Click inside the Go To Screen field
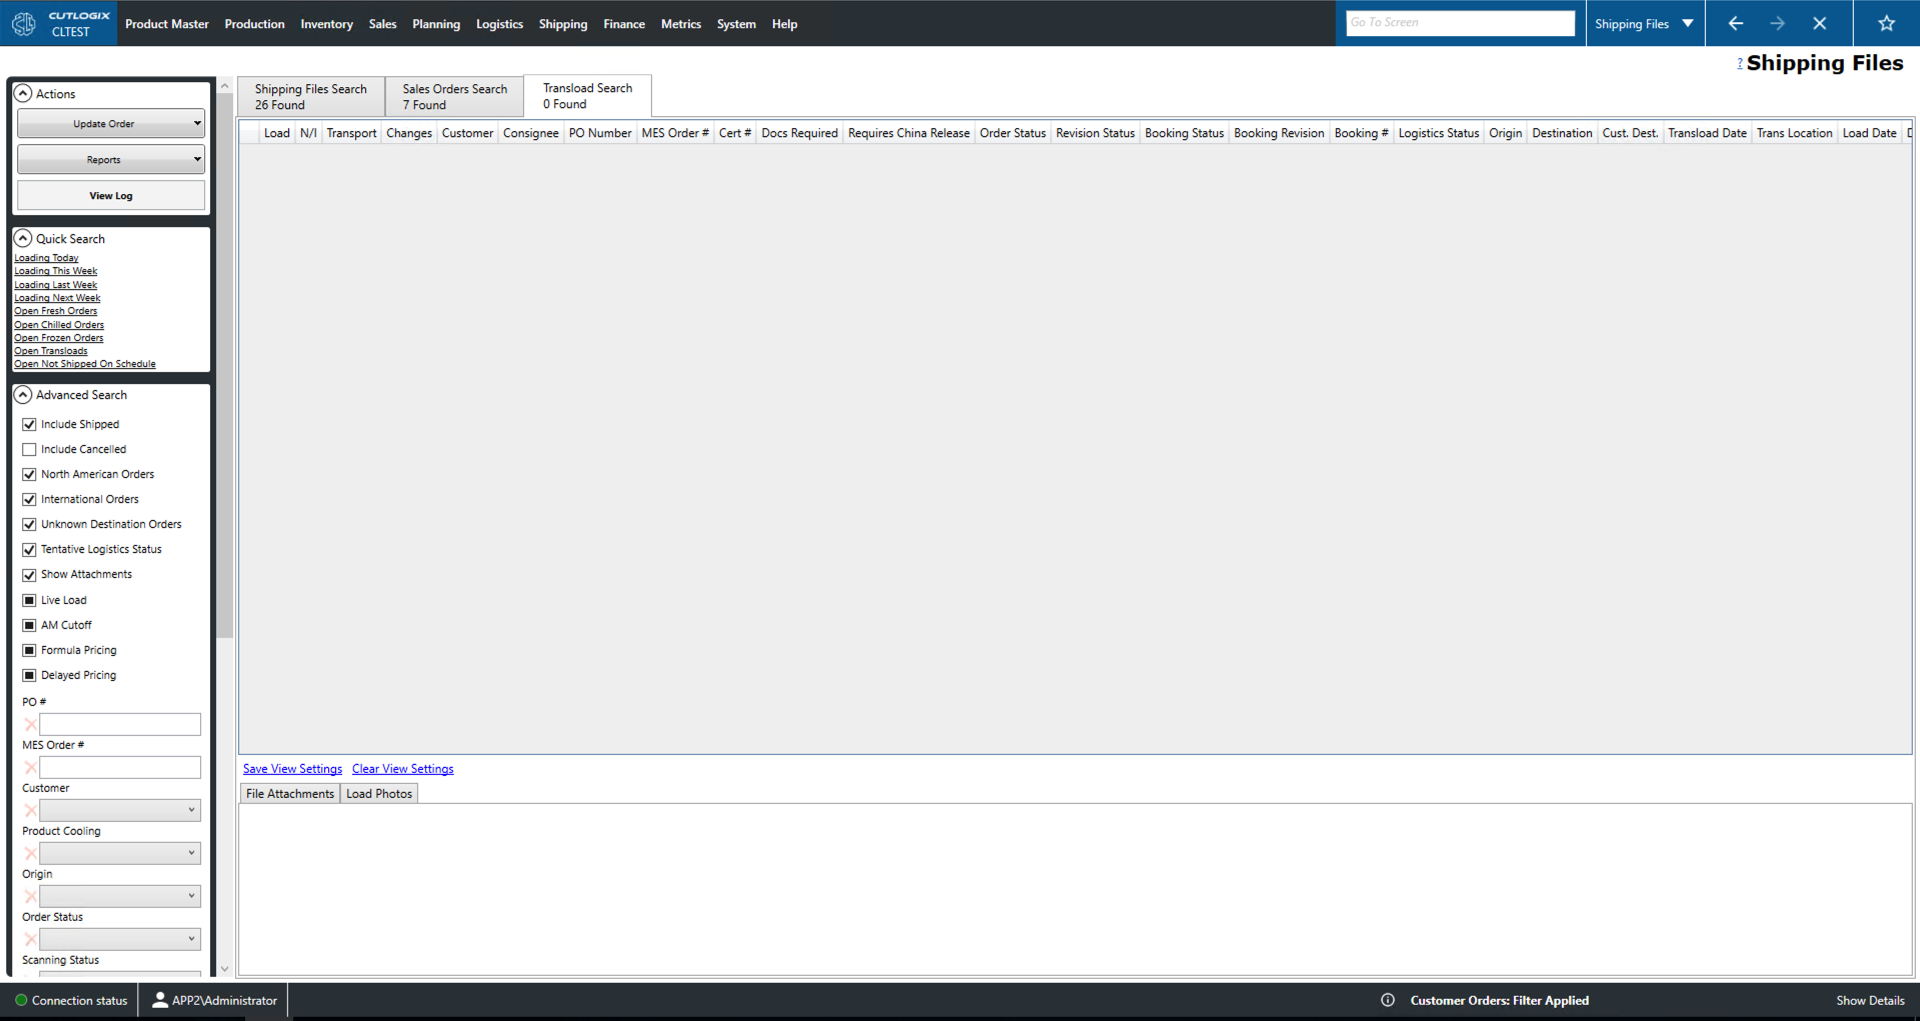 click(x=1459, y=21)
